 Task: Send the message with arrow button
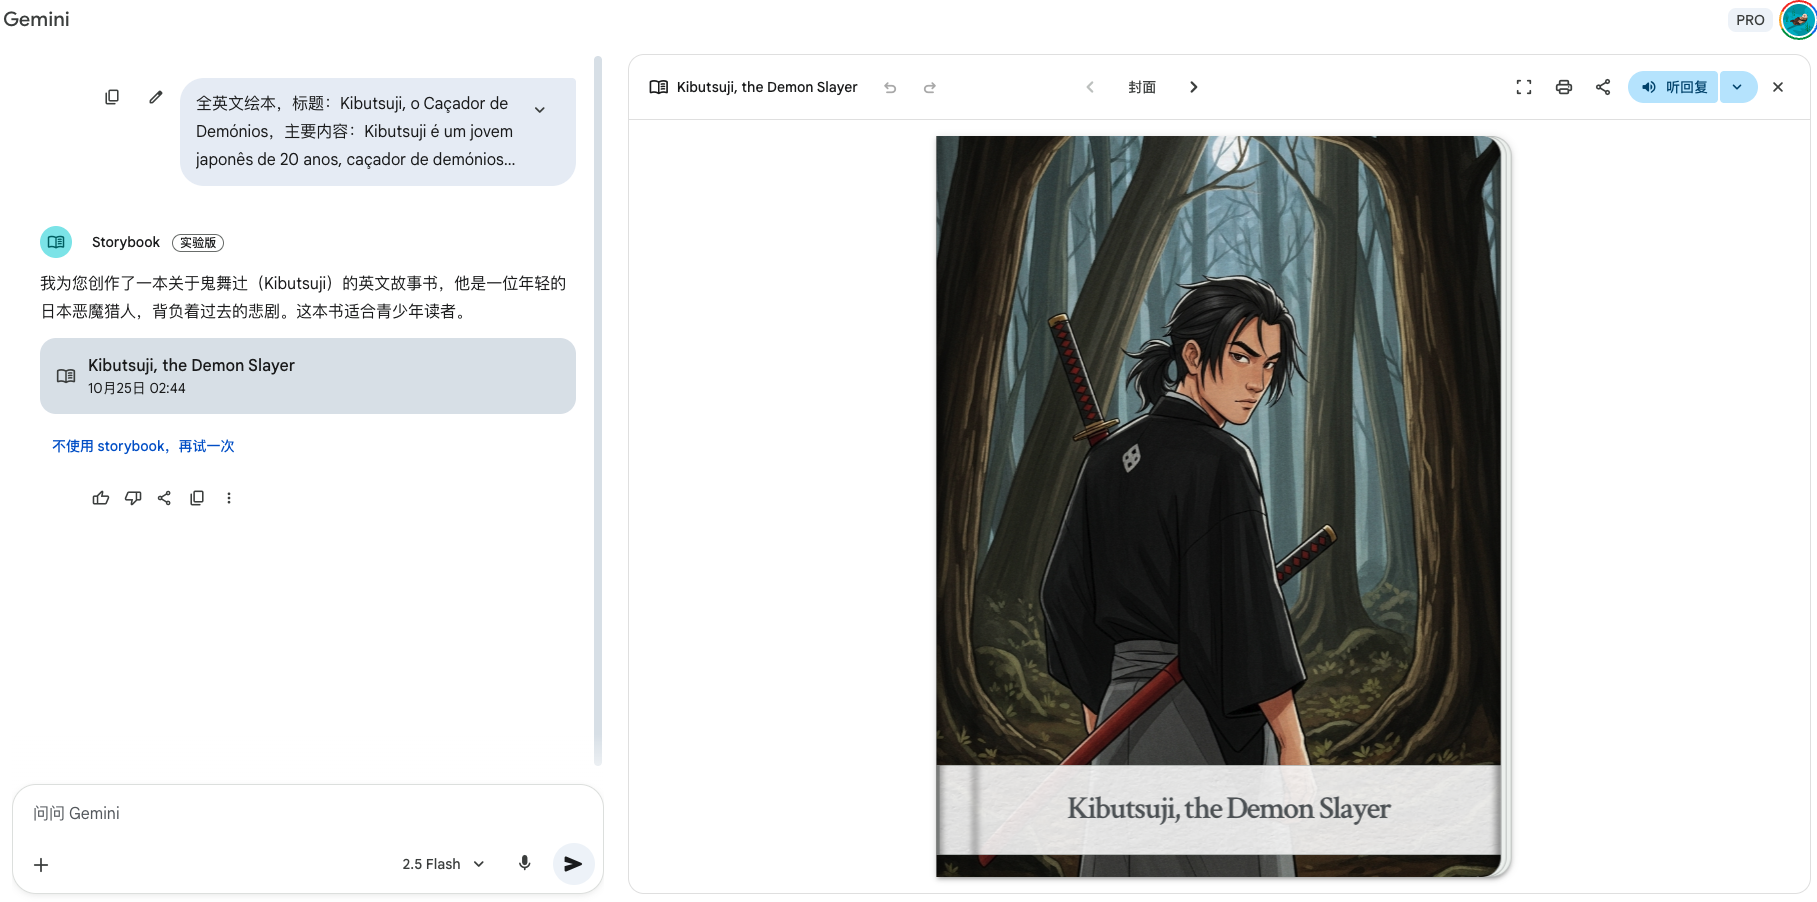click(573, 864)
